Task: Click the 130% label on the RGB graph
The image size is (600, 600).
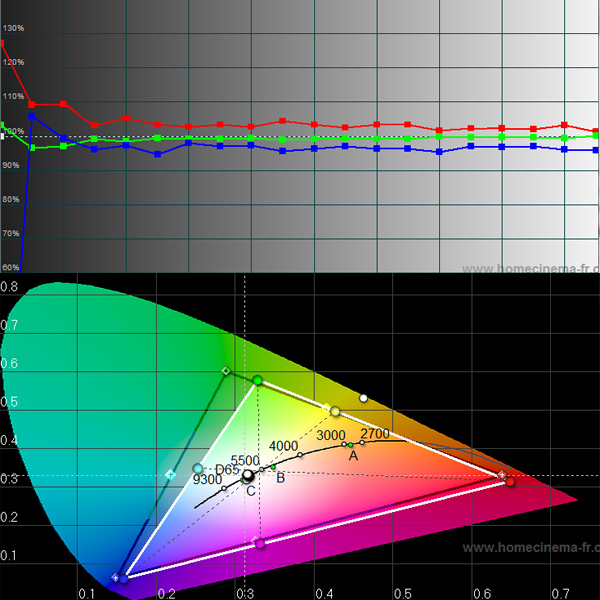Action: (x=13, y=28)
